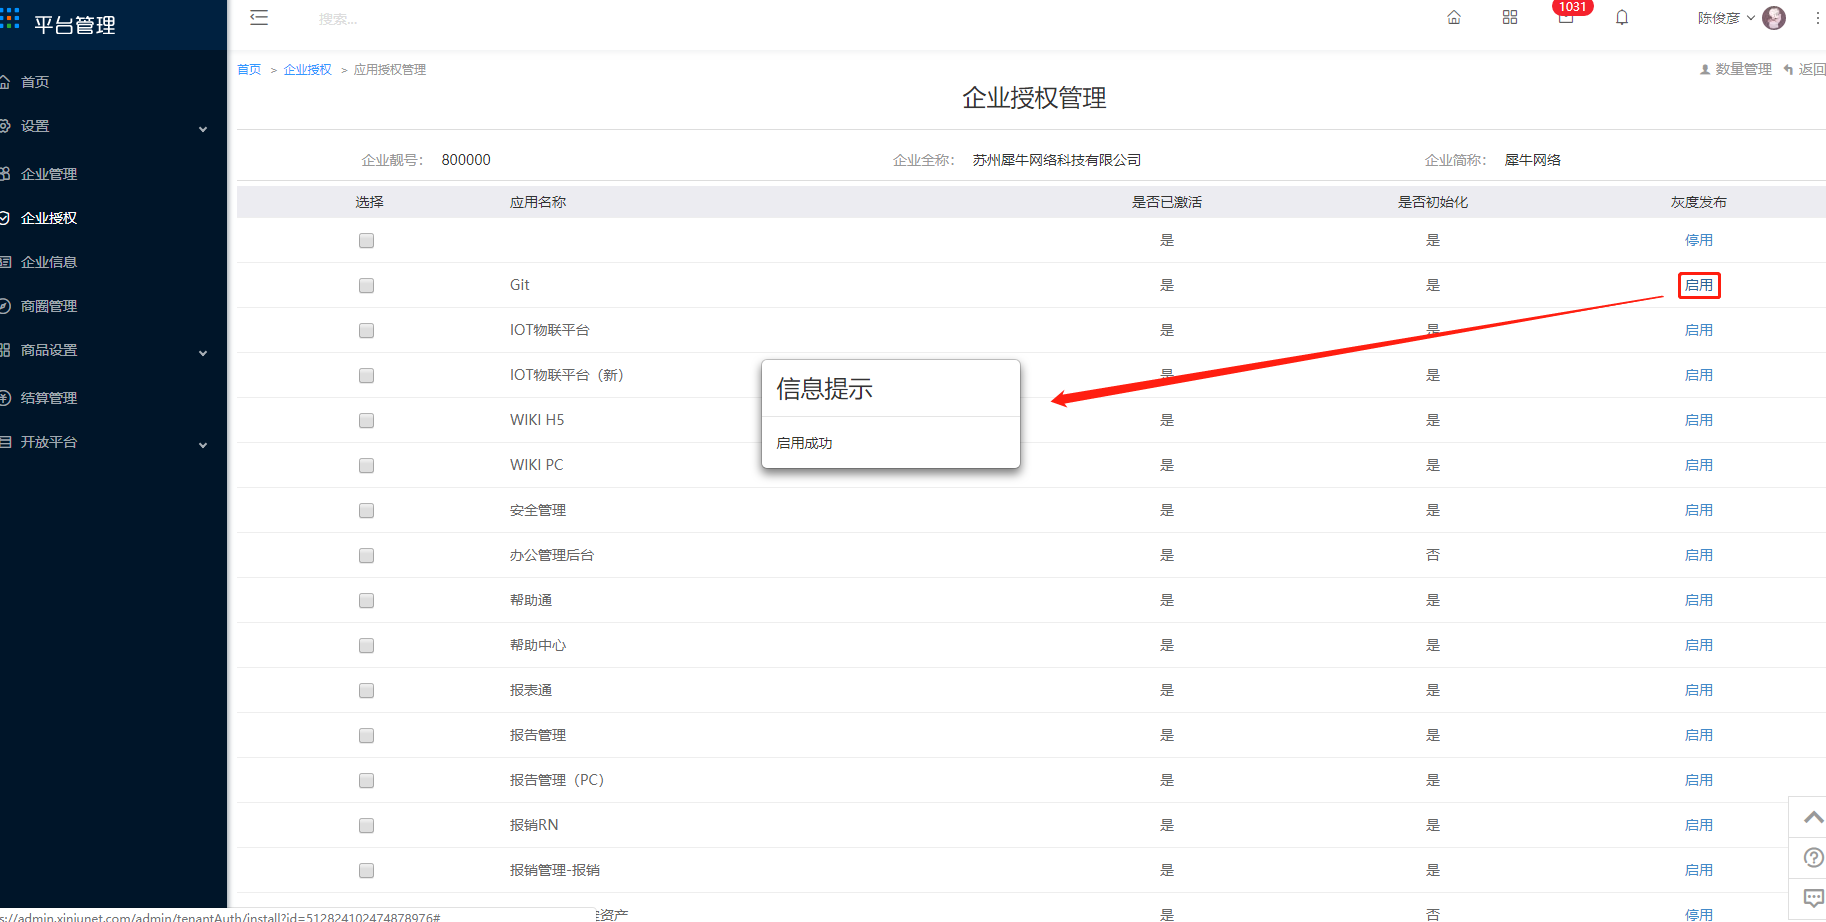The width and height of the screenshot is (1826, 922).
Task: Click 启用 for 报表通 row
Action: (x=1699, y=690)
